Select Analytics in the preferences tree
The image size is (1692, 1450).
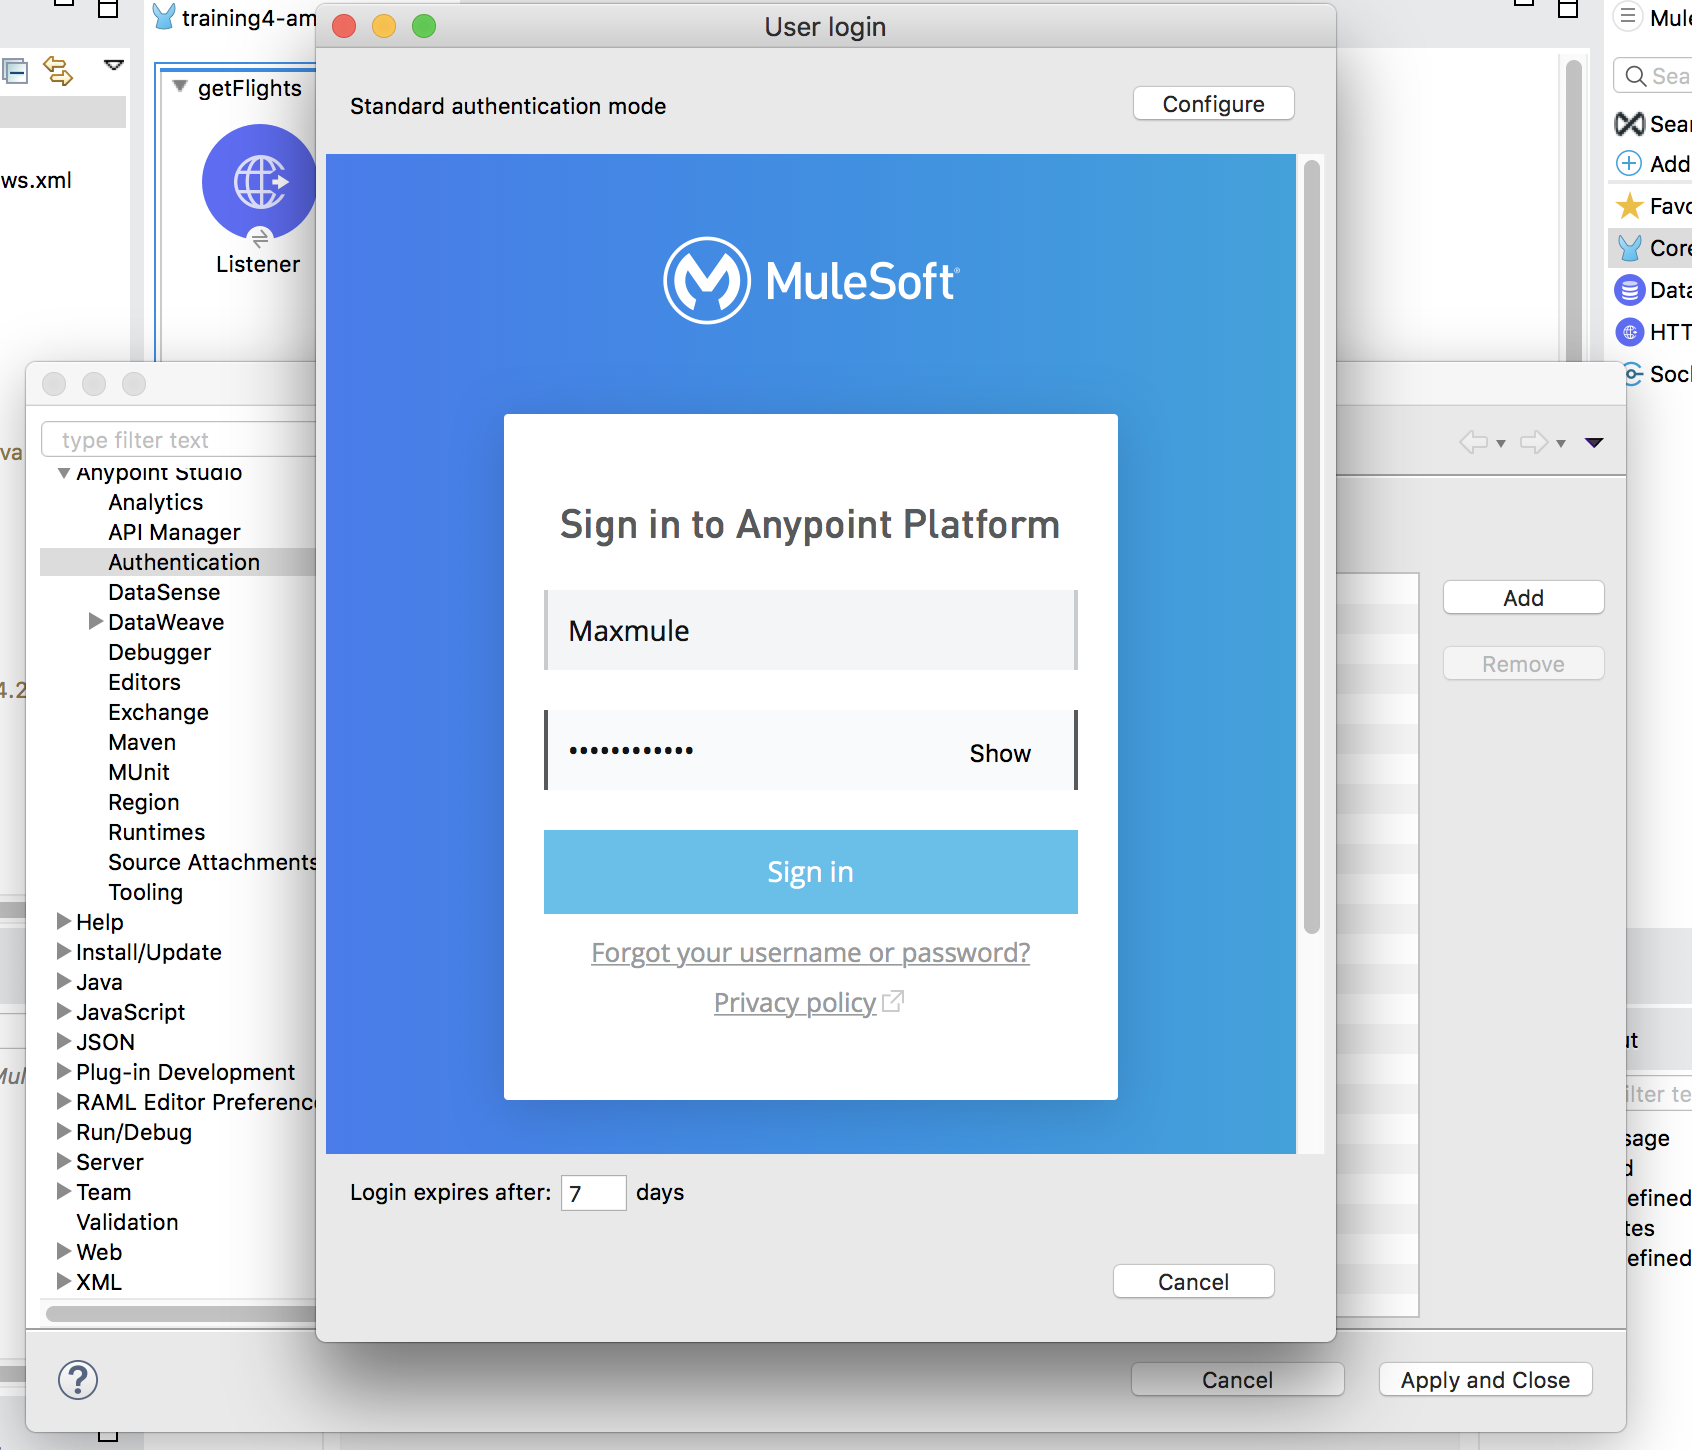pyautogui.click(x=156, y=502)
